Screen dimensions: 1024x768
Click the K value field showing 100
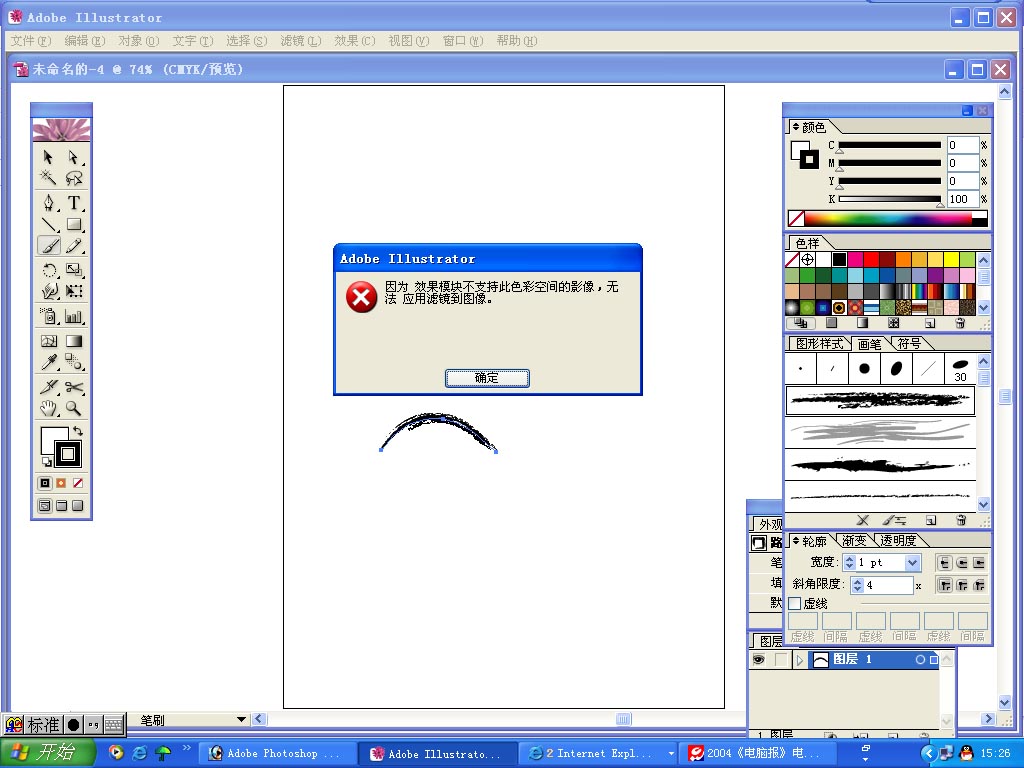(x=963, y=199)
